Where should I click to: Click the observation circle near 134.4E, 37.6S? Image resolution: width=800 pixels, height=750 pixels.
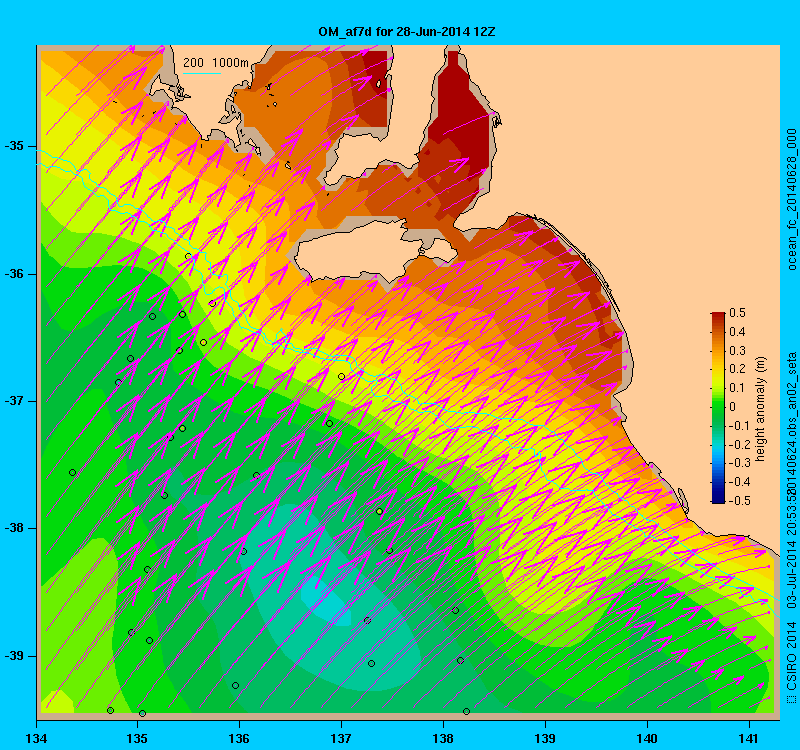pyautogui.click(x=72, y=473)
